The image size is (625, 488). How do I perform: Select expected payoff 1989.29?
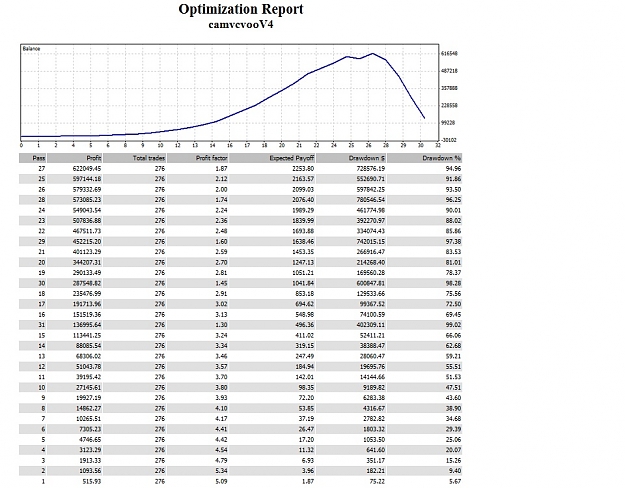click(x=303, y=211)
